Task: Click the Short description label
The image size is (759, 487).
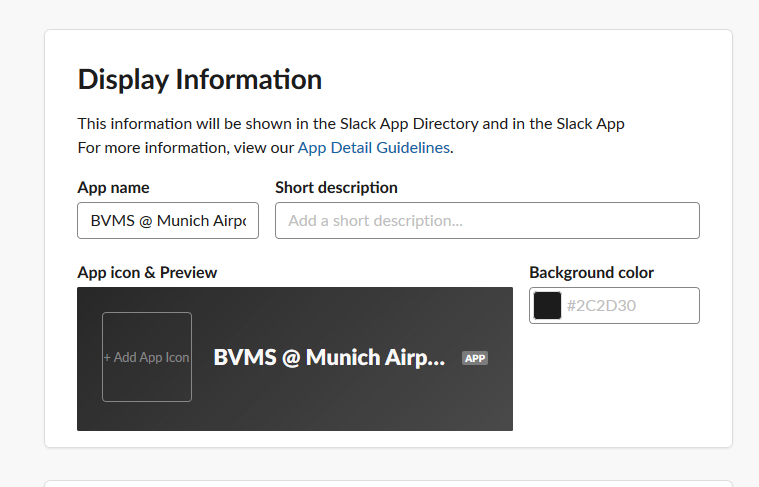Action: (336, 188)
